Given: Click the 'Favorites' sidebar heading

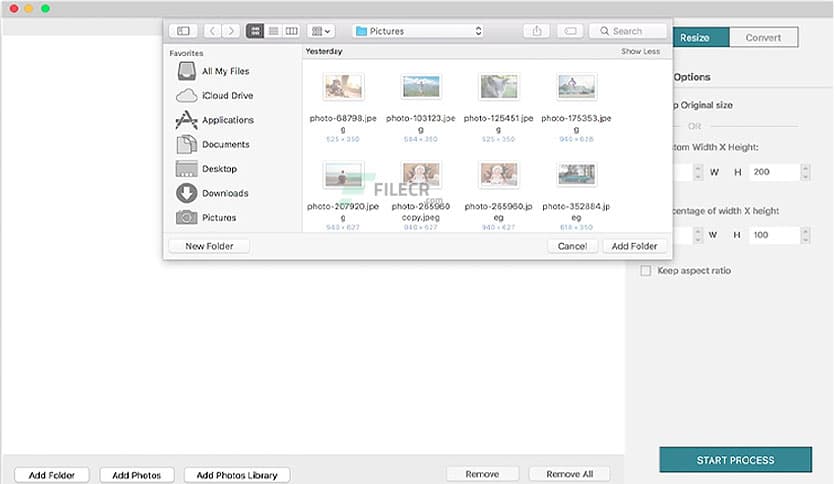Looking at the screenshot, I should 186,53.
